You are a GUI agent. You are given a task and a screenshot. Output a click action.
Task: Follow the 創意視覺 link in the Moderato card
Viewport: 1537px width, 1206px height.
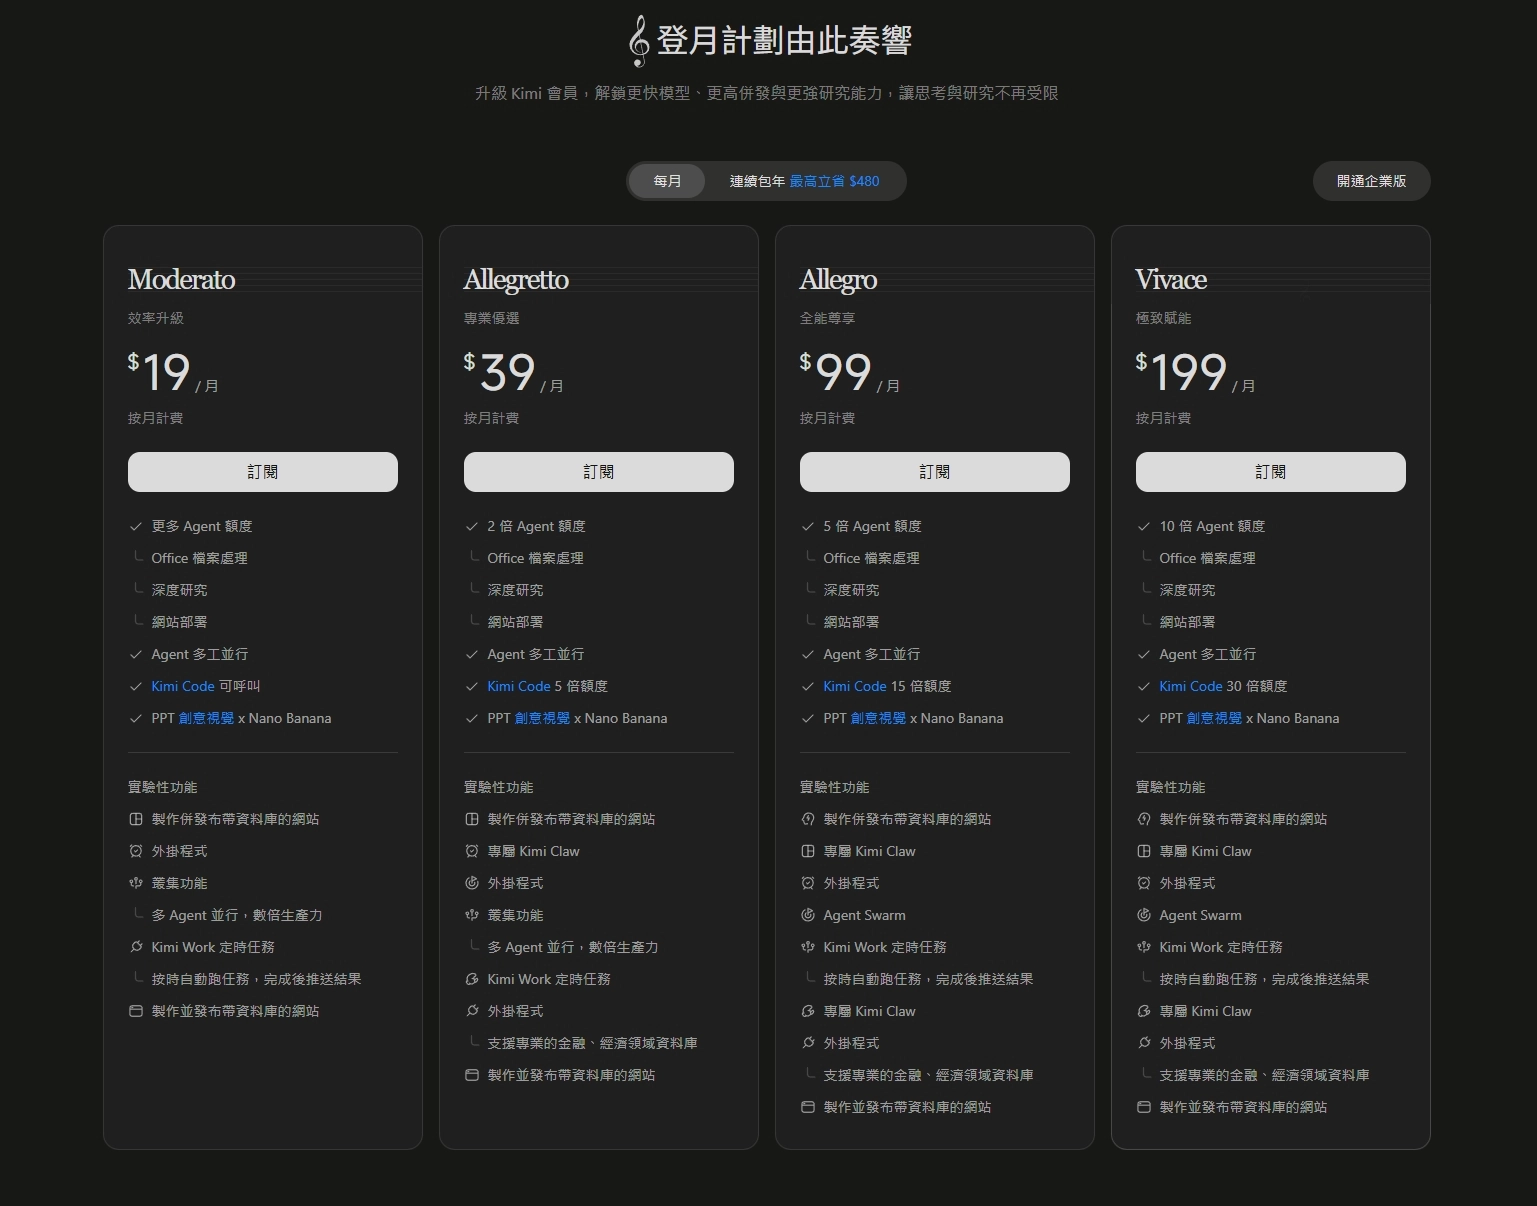coord(206,718)
